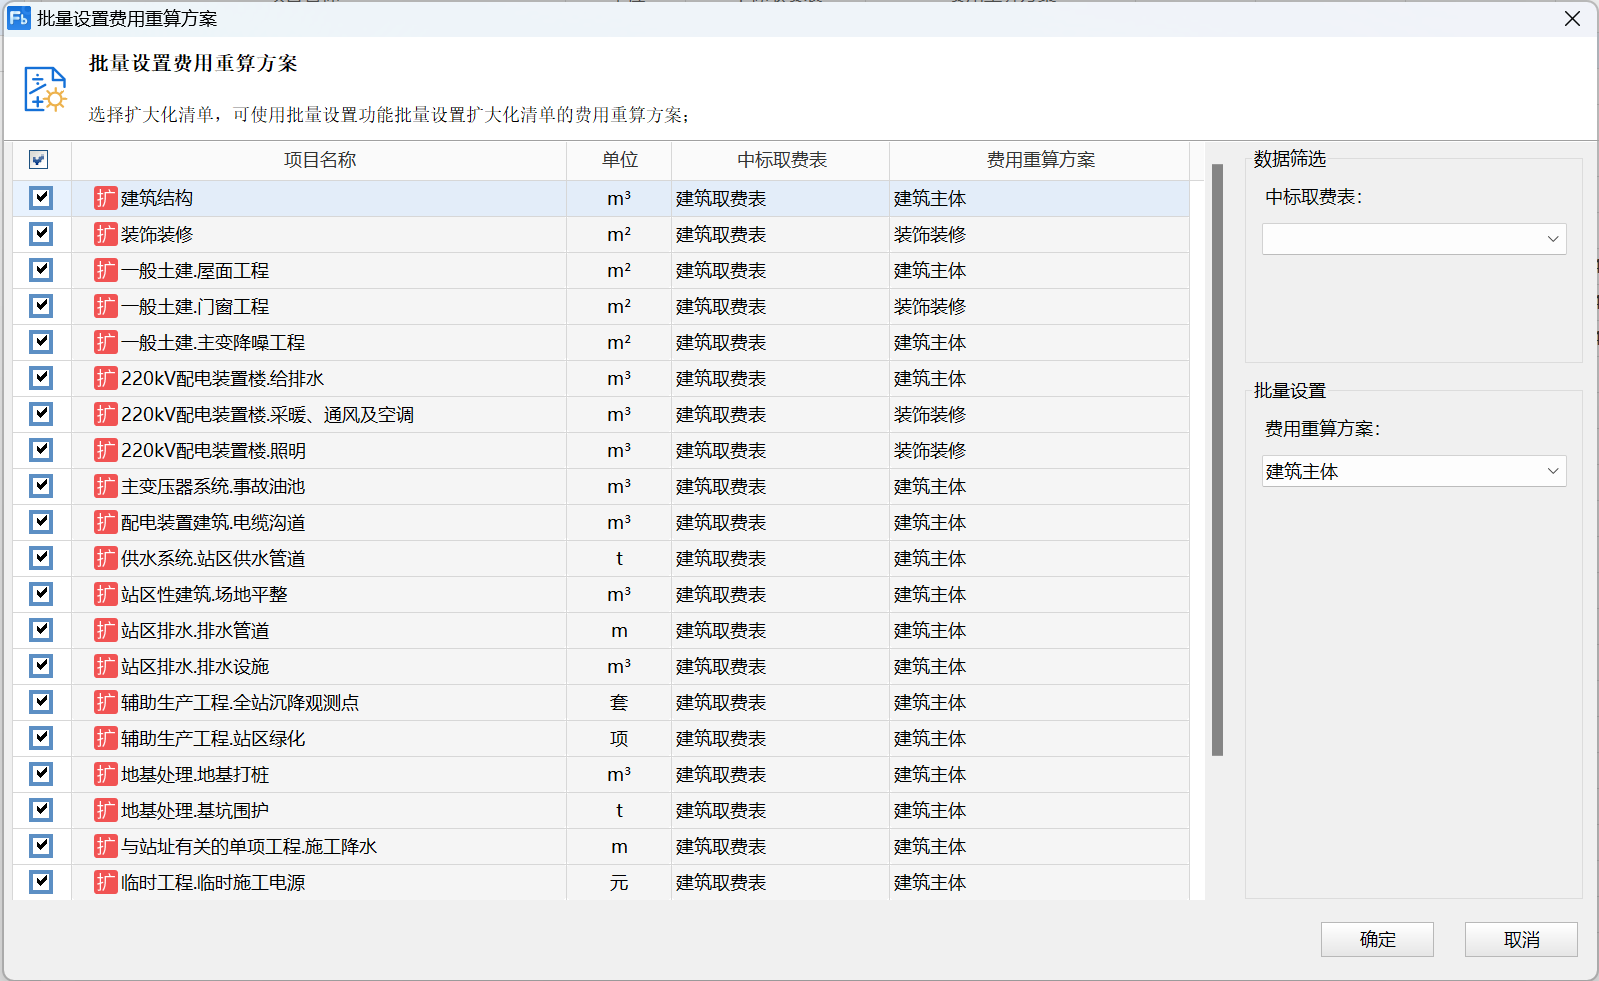Click 费用重算方案 cell of 220kV配电装置楼.照明 row
The image size is (1599, 981).
[x=1038, y=451]
